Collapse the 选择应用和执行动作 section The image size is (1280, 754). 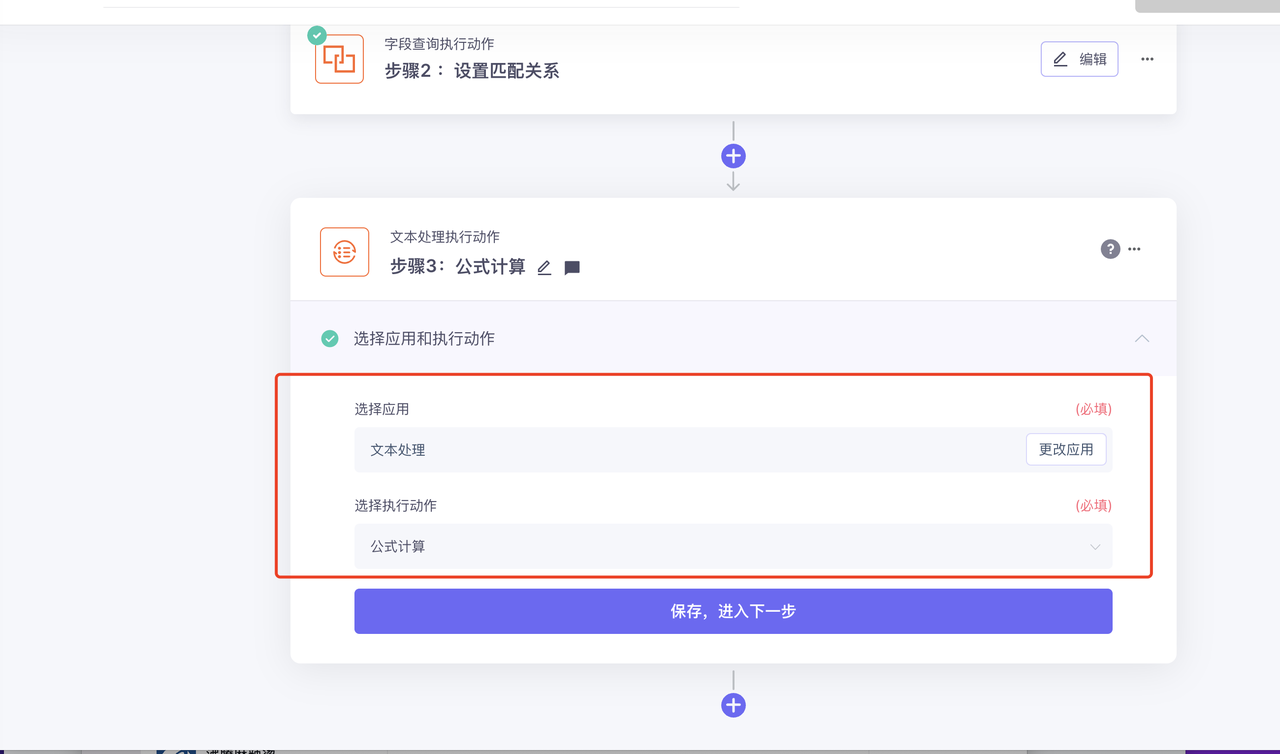pyautogui.click(x=1142, y=339)
